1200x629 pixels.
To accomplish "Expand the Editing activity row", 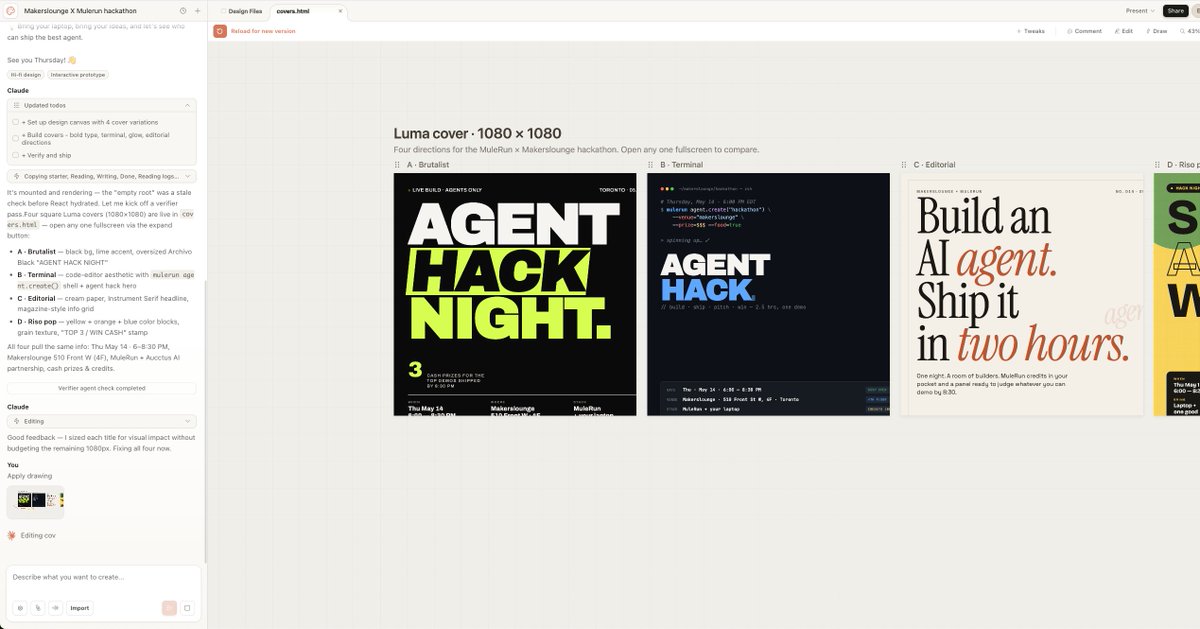I will (102, 421).
